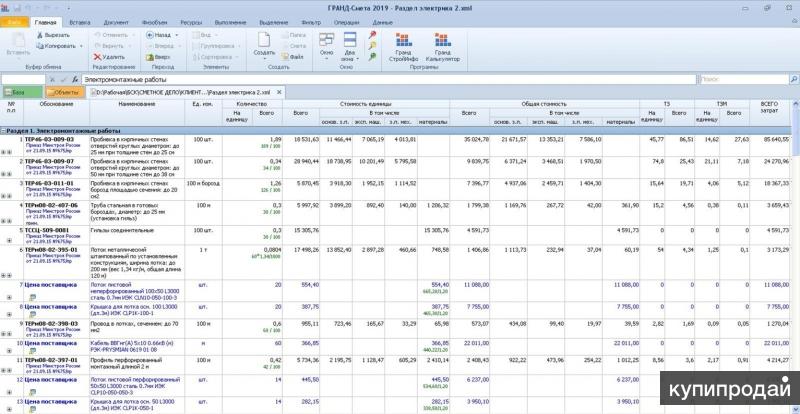The image size is (800, 414).
Task: Click total cost value 35 024,78
Action: coord(476,139)
